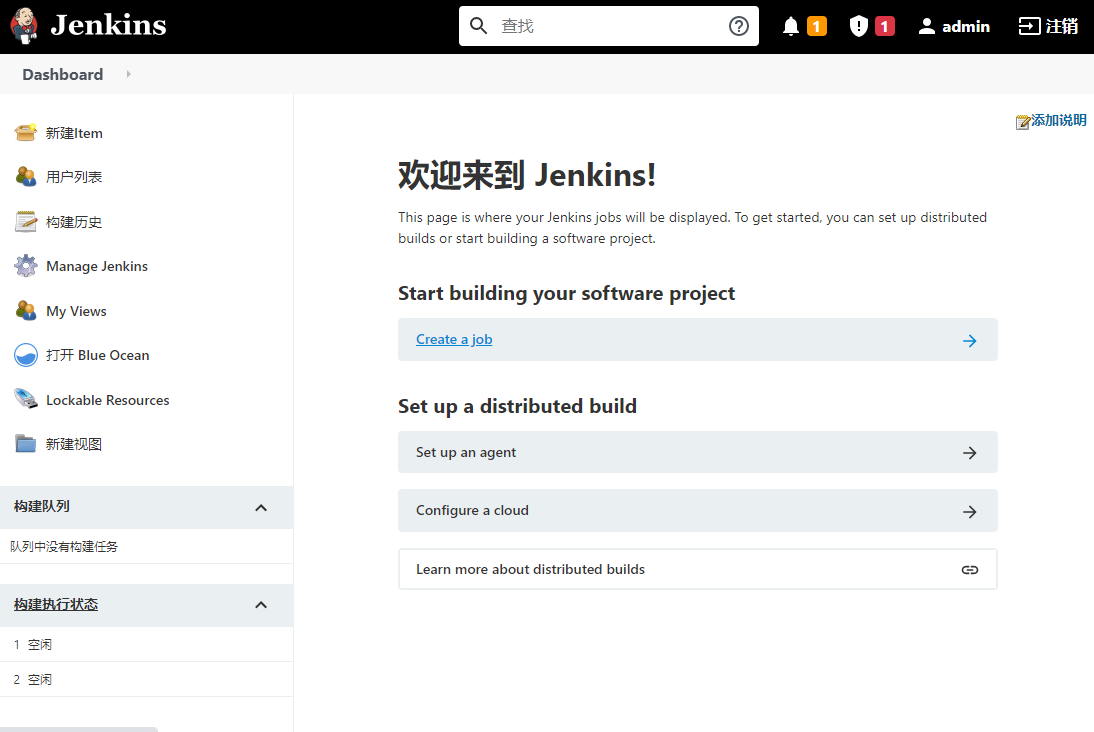This screenshot has width=1094, height=732.
Task: Click the chain link icon in Learn more row
Action: coord(969,570)
